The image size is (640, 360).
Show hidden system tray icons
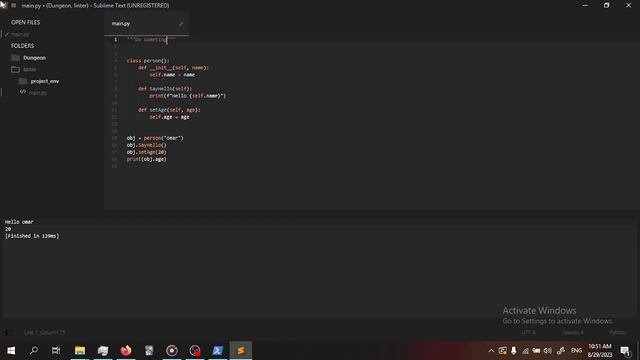pyautogui.click(x=491, y=351)
